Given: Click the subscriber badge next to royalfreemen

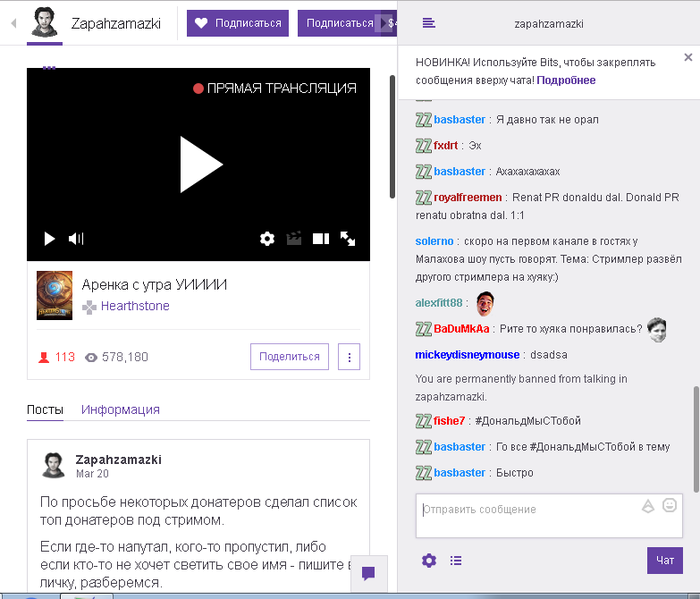Looking at the screenshot, I should click(x=423, y=197).
